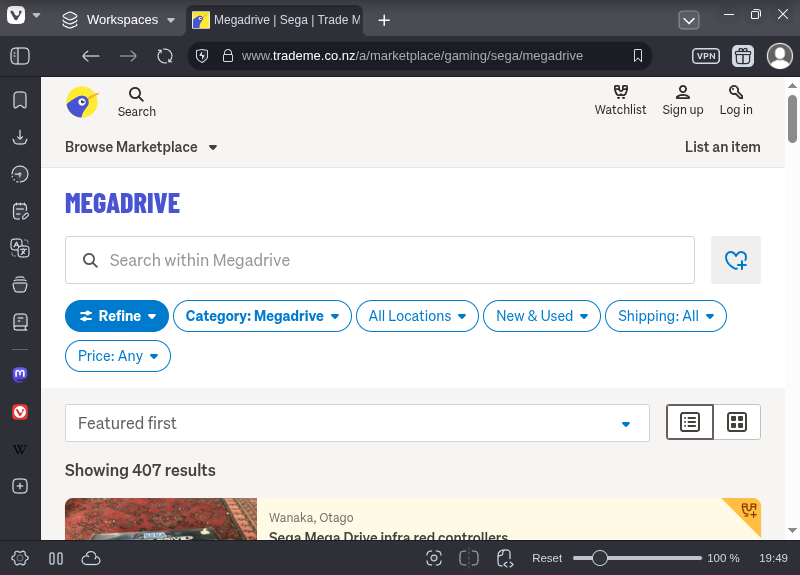800x575 pixels.
Task: Click the List an item link
Action: (722, 147)
